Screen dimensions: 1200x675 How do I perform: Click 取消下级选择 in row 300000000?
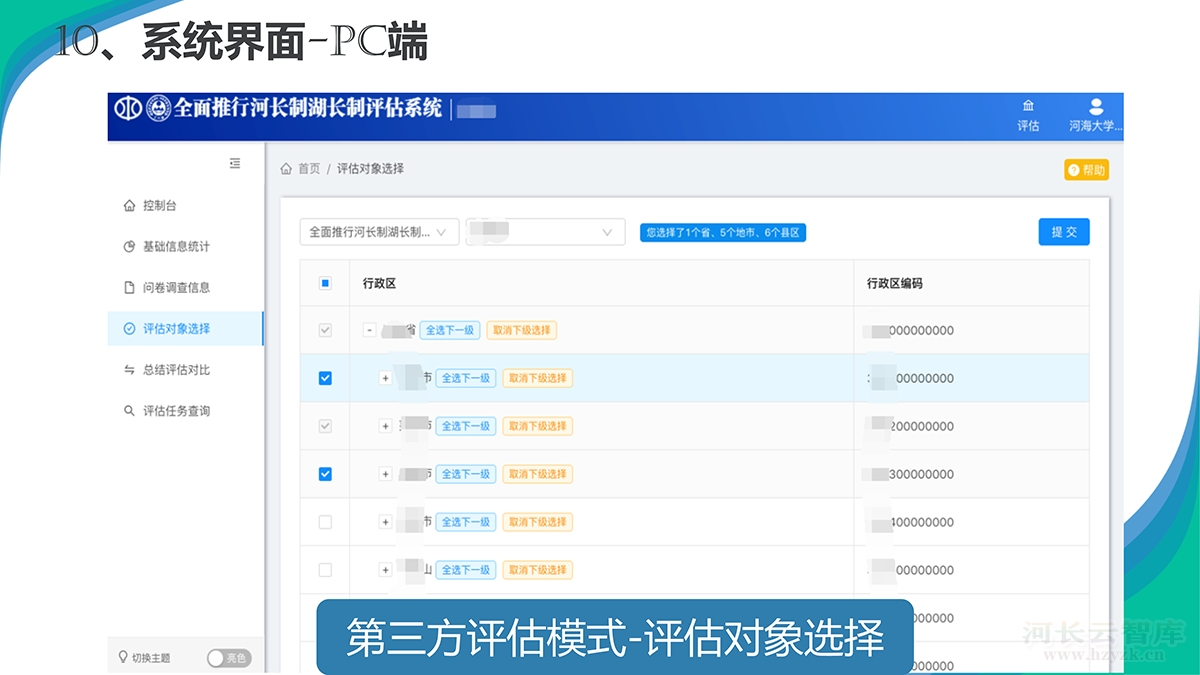click(x=538, y=474)
